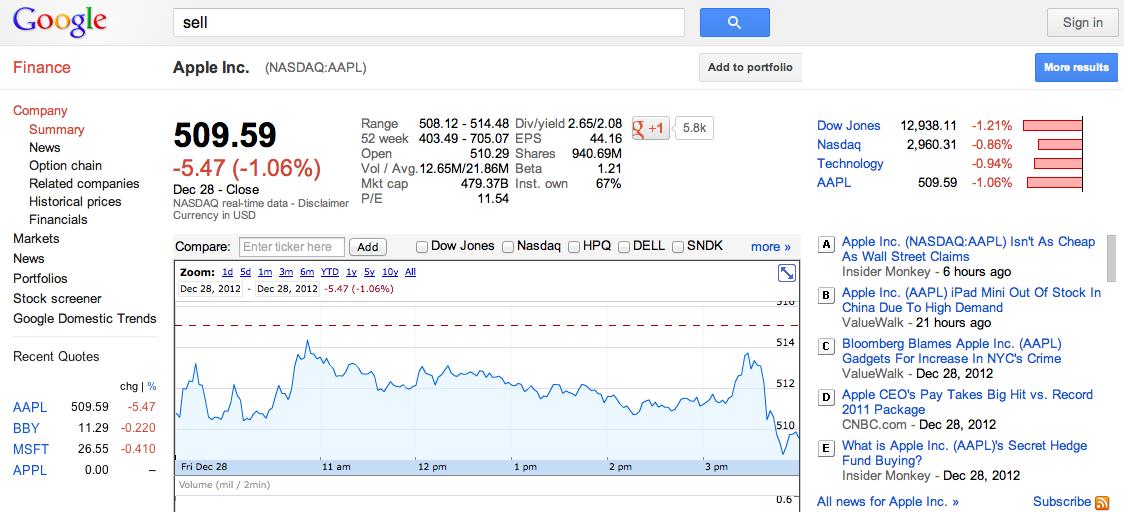Open 'All news for Apple Inc. »' link

coord(887,502)
